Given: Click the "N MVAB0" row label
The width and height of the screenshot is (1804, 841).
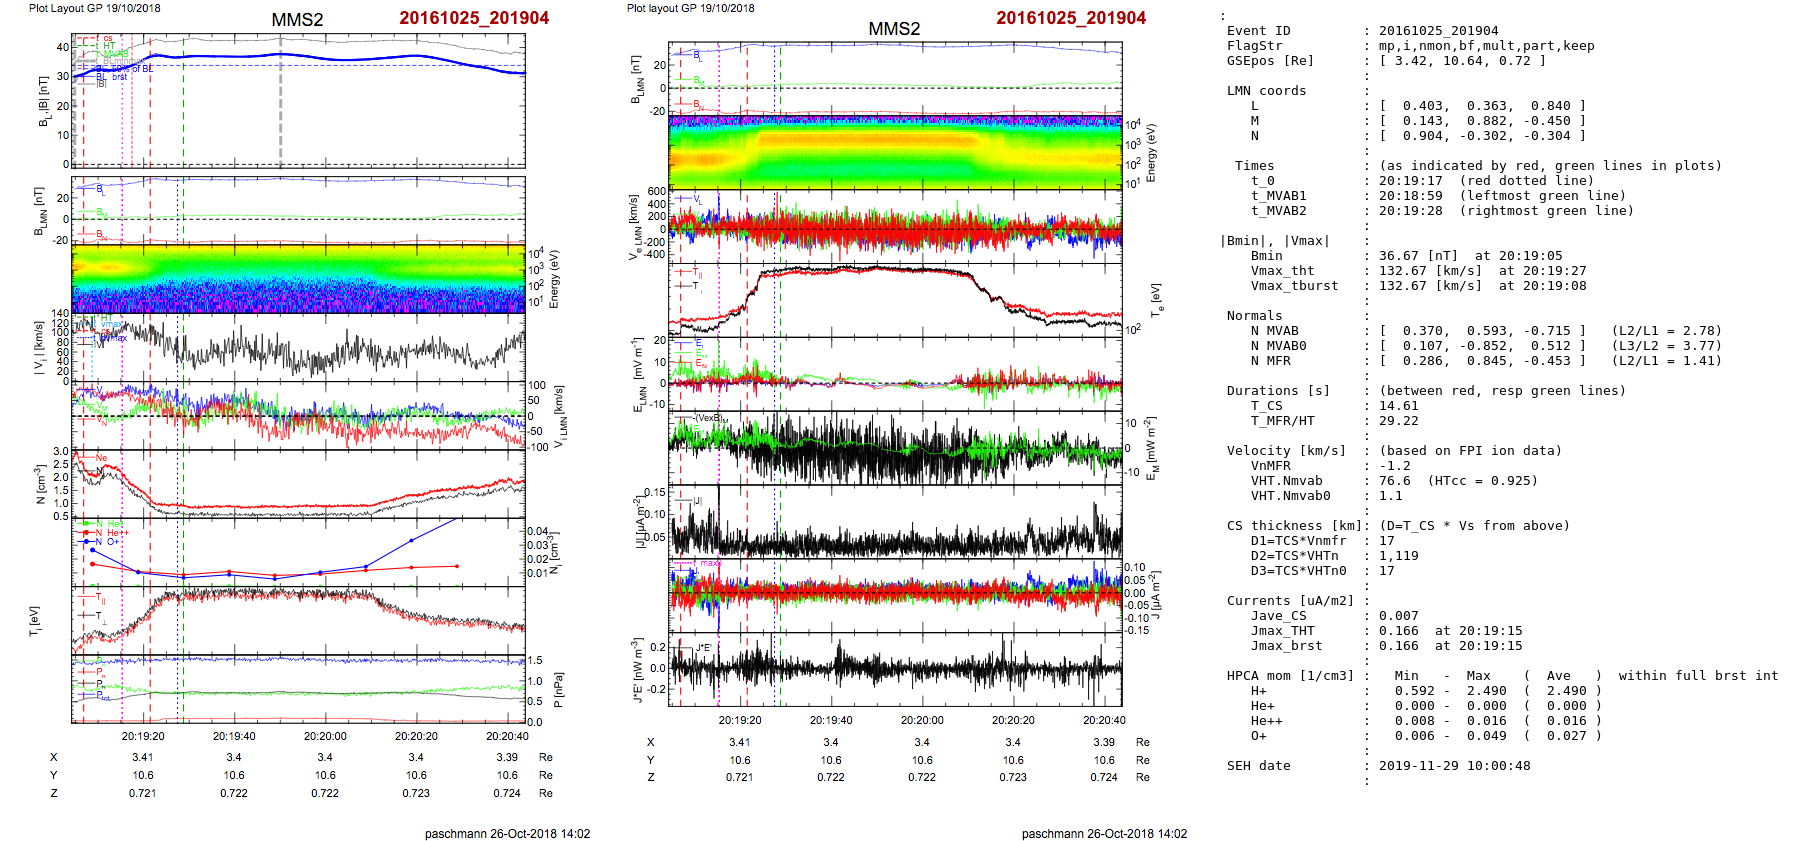Looking at the screenshot, I should point(1279,346).
